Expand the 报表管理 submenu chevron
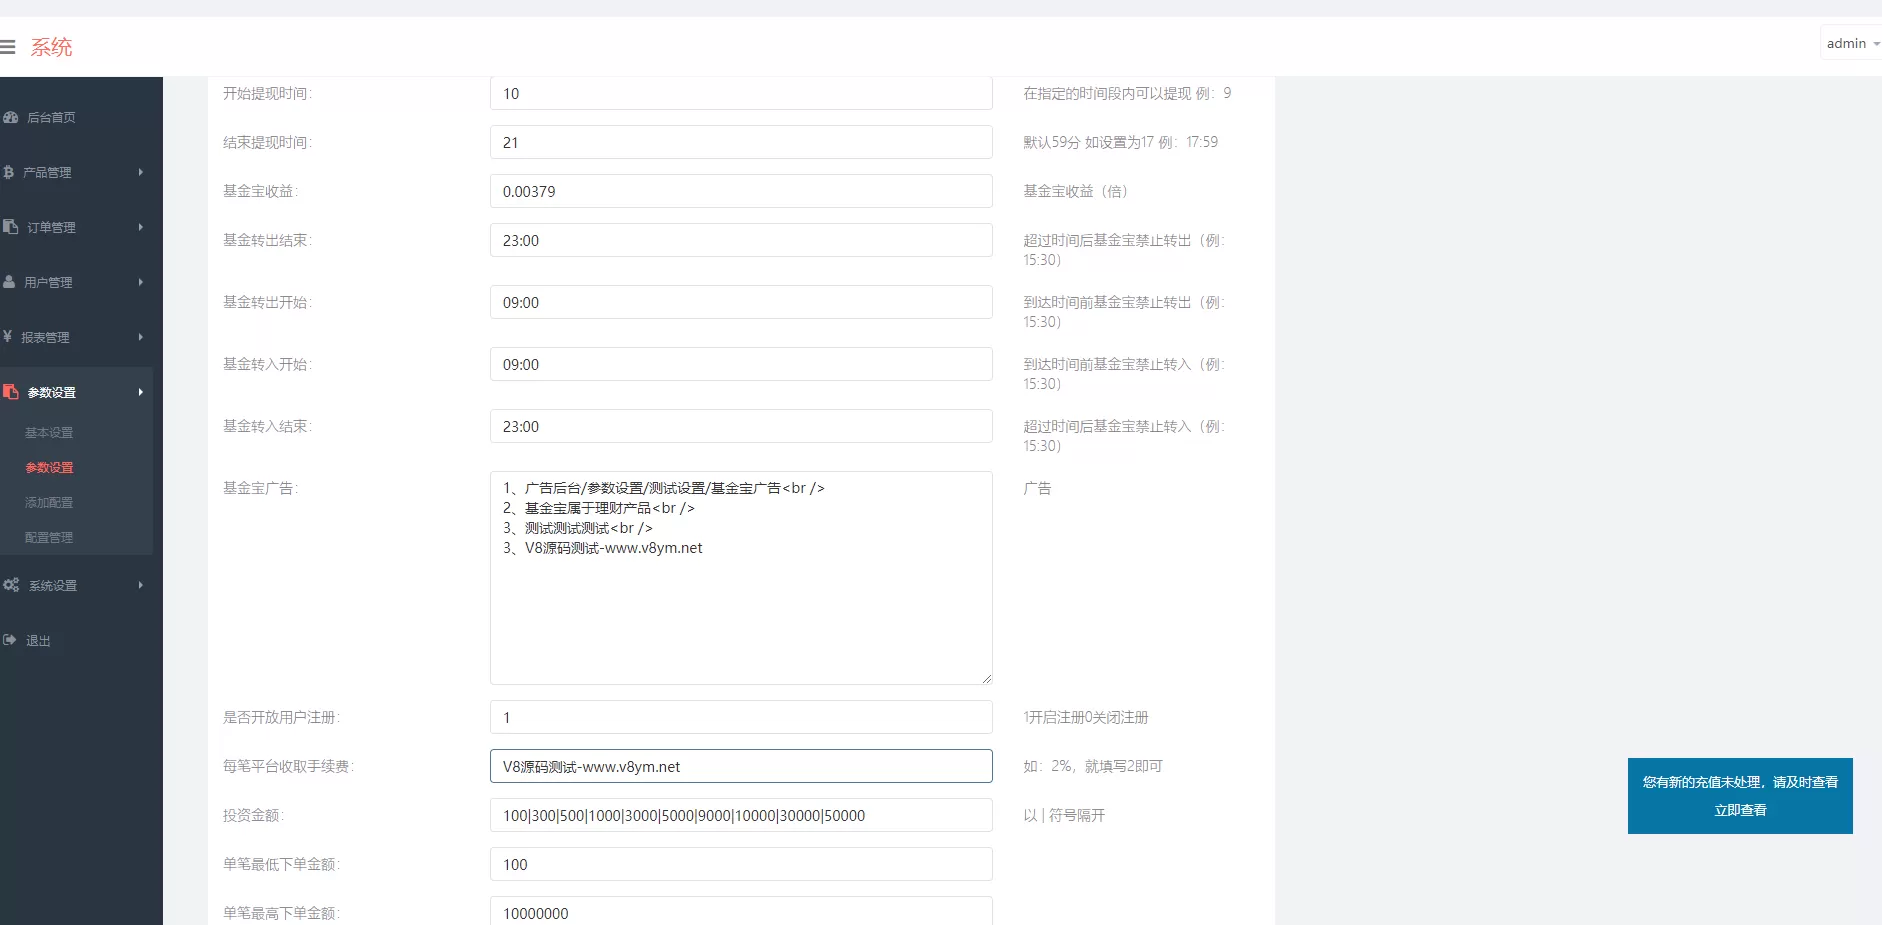The image size is (1882, 925). tap(140, 337)
